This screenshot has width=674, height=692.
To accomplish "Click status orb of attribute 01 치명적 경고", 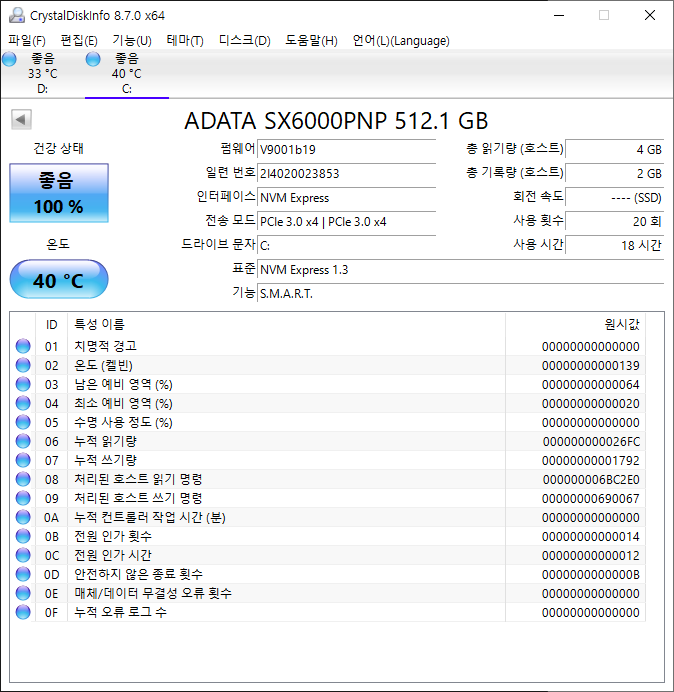I will click(x=23, y=346).
